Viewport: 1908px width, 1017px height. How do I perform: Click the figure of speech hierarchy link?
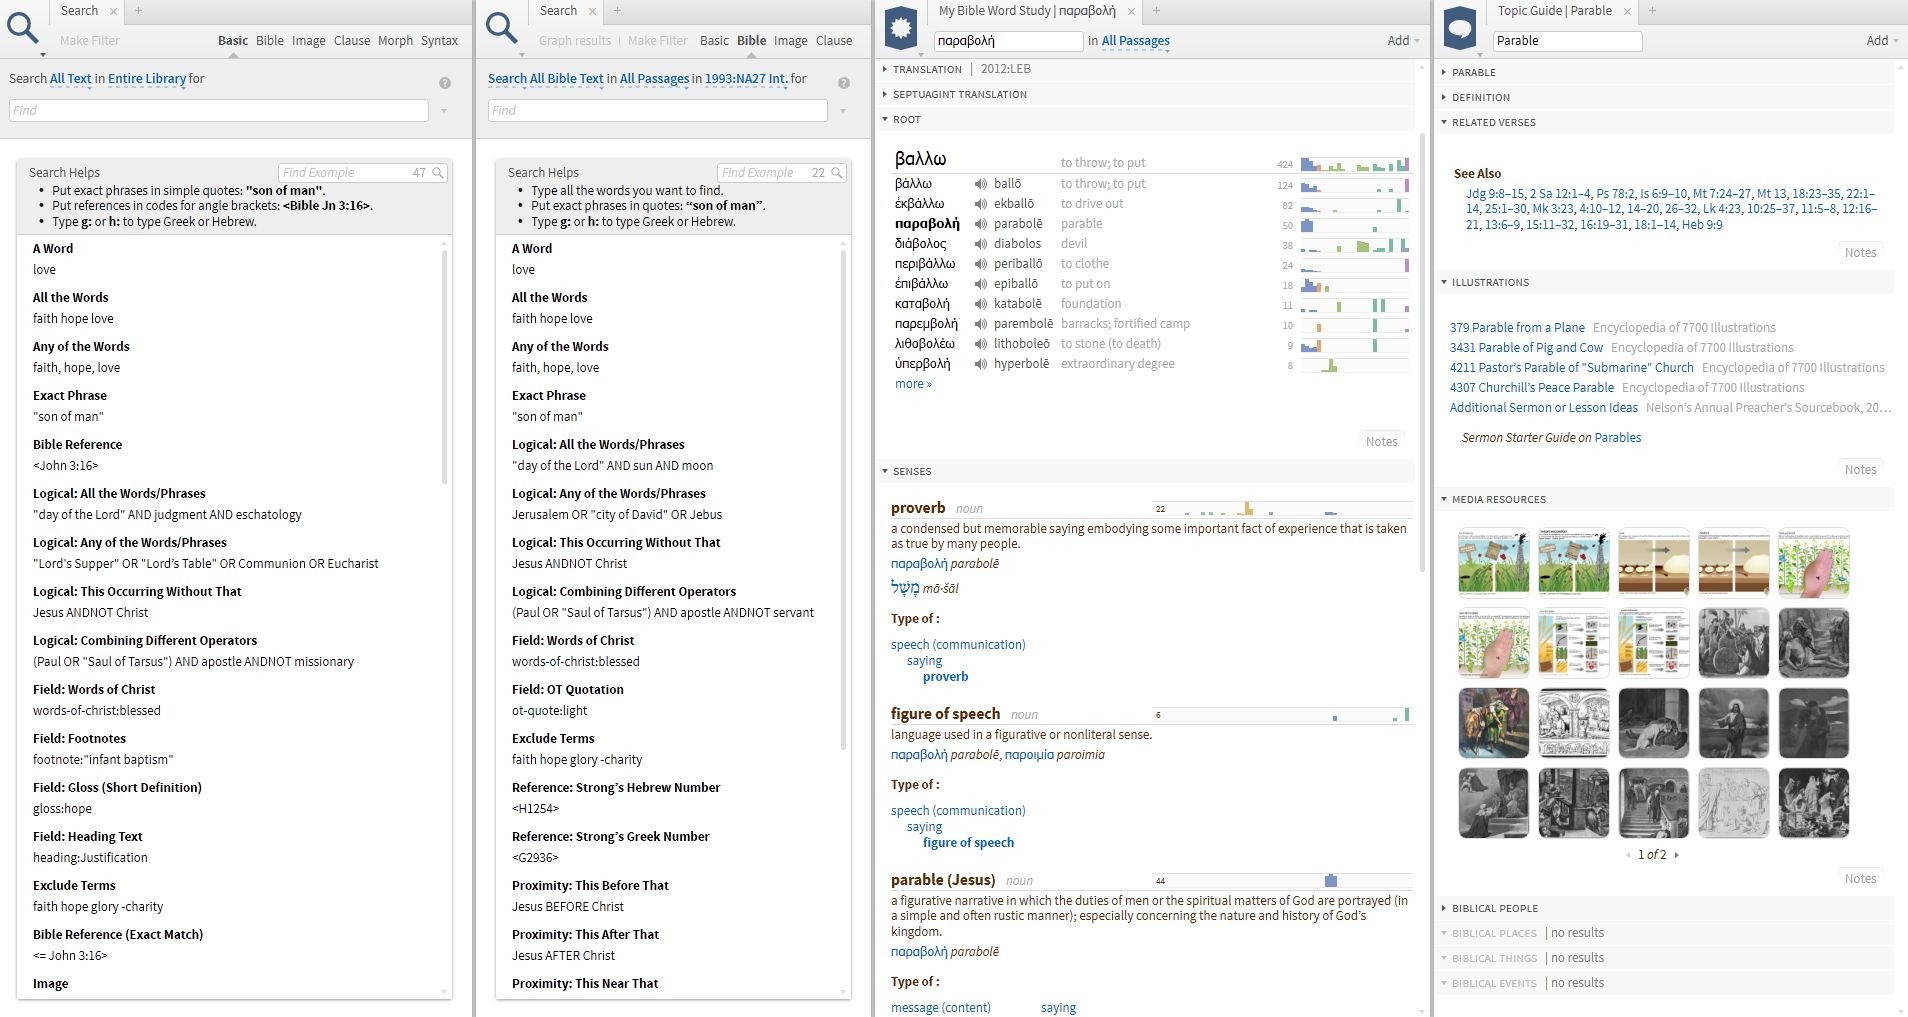968,843
